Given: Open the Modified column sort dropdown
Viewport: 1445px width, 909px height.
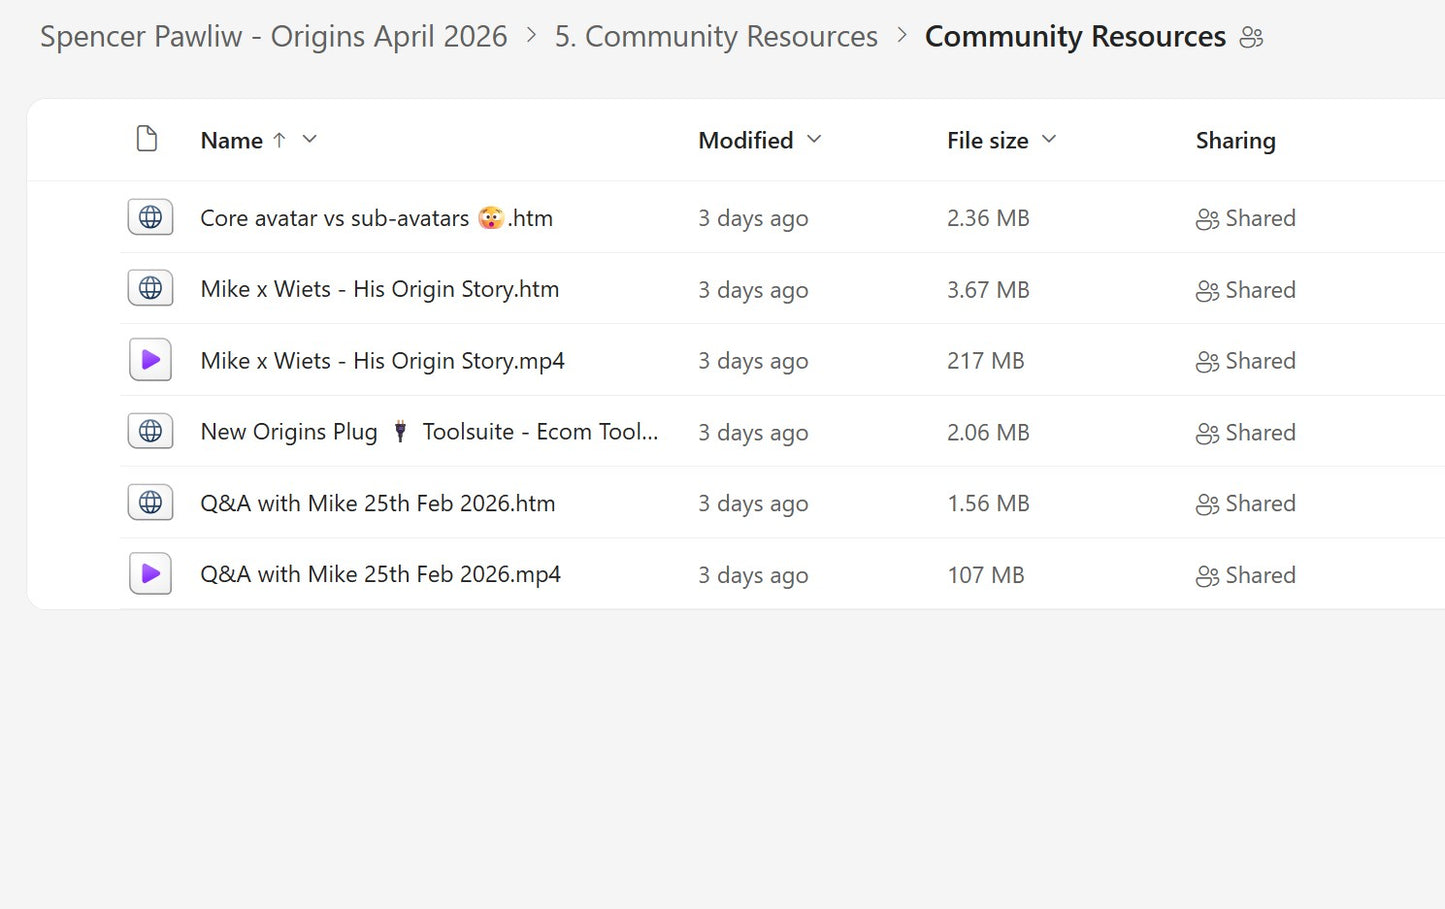Looking at the screenshot, I should (x=814, y=139).
